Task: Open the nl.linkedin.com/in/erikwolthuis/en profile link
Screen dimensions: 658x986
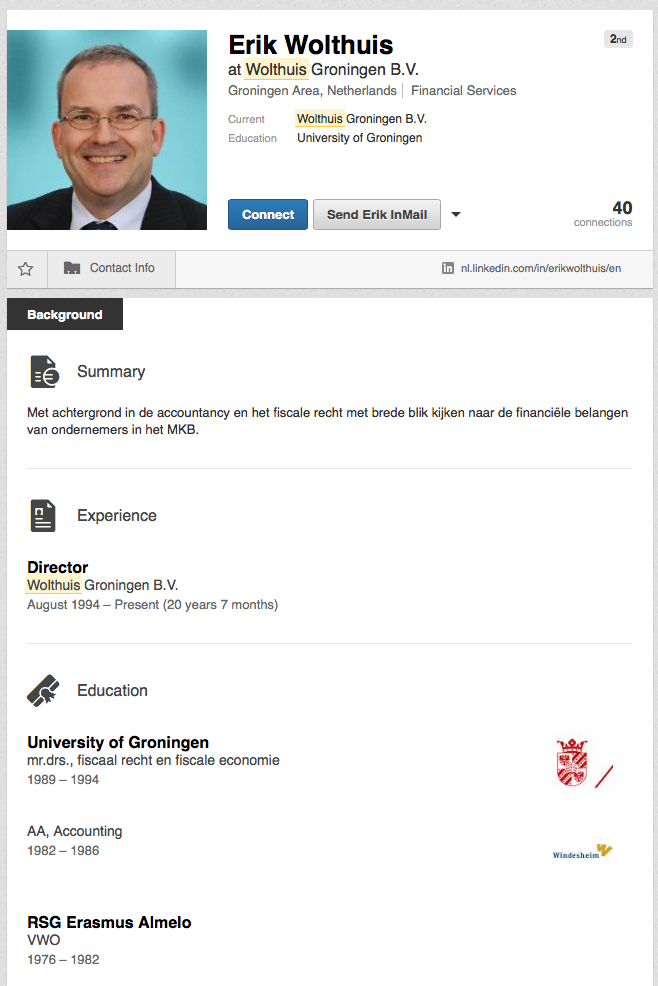Action: point(540,269)
